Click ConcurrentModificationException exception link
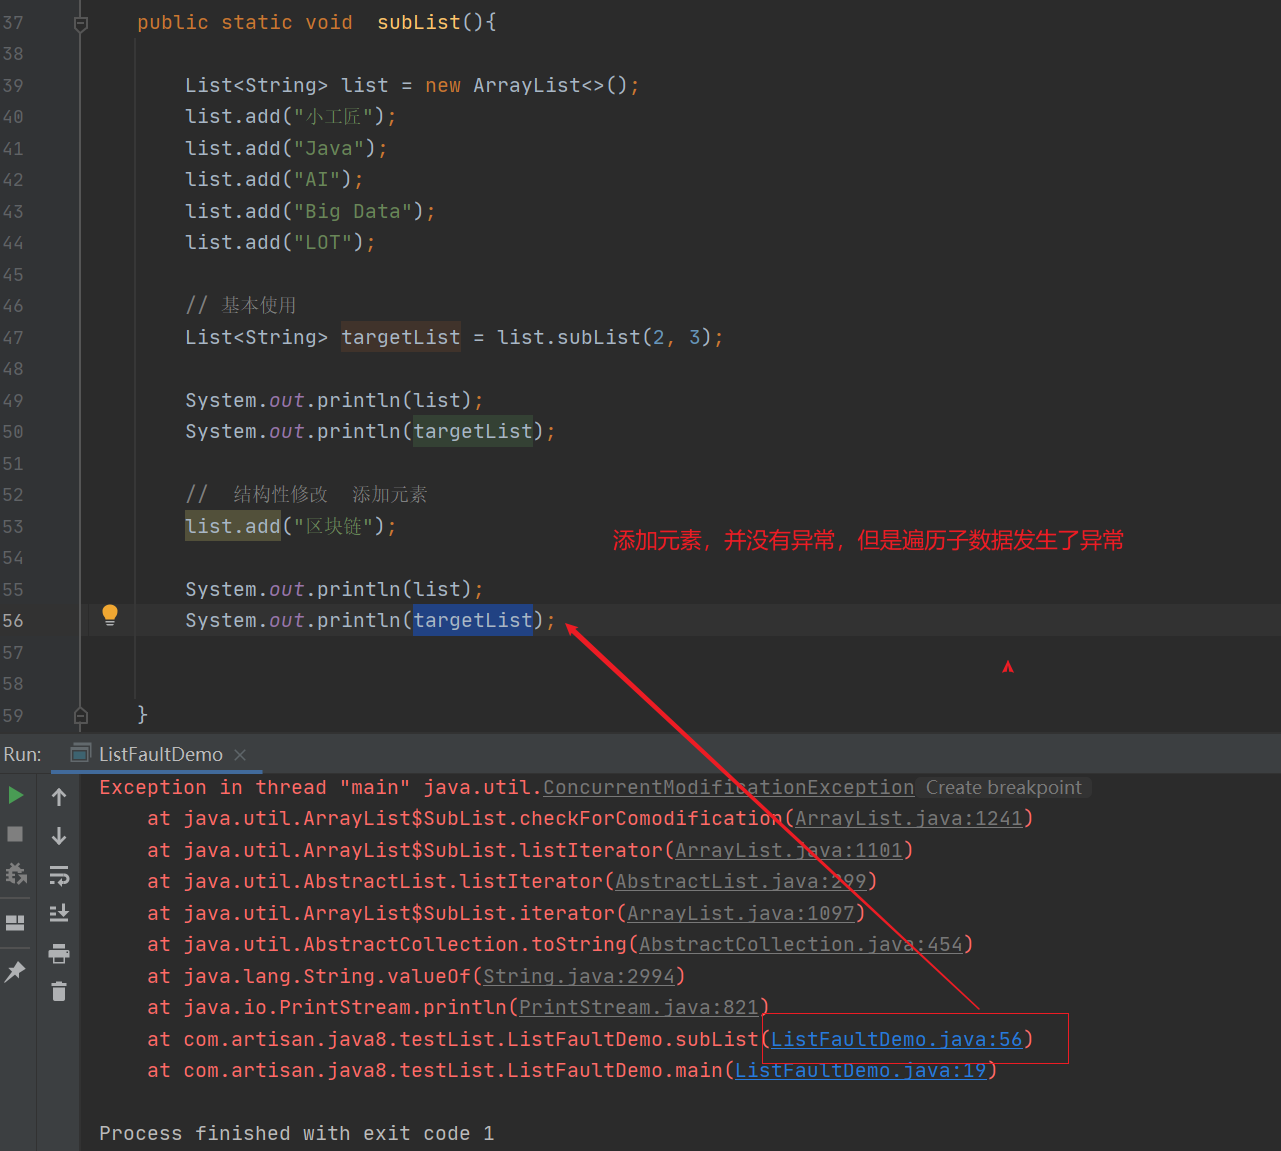 729,787
